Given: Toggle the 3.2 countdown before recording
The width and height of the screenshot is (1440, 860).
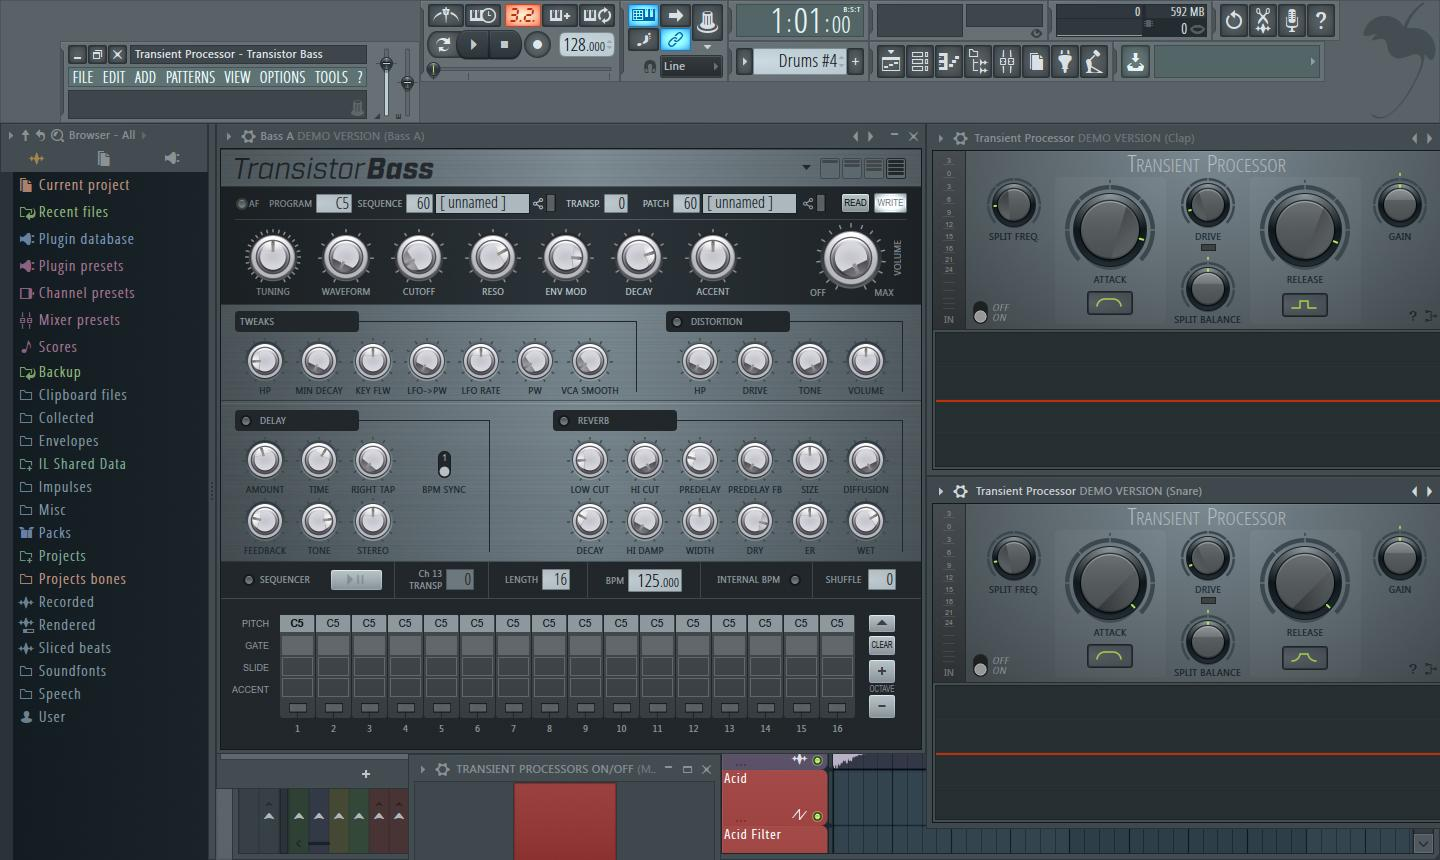Looking at the screenshot, I should click(521, 15).
